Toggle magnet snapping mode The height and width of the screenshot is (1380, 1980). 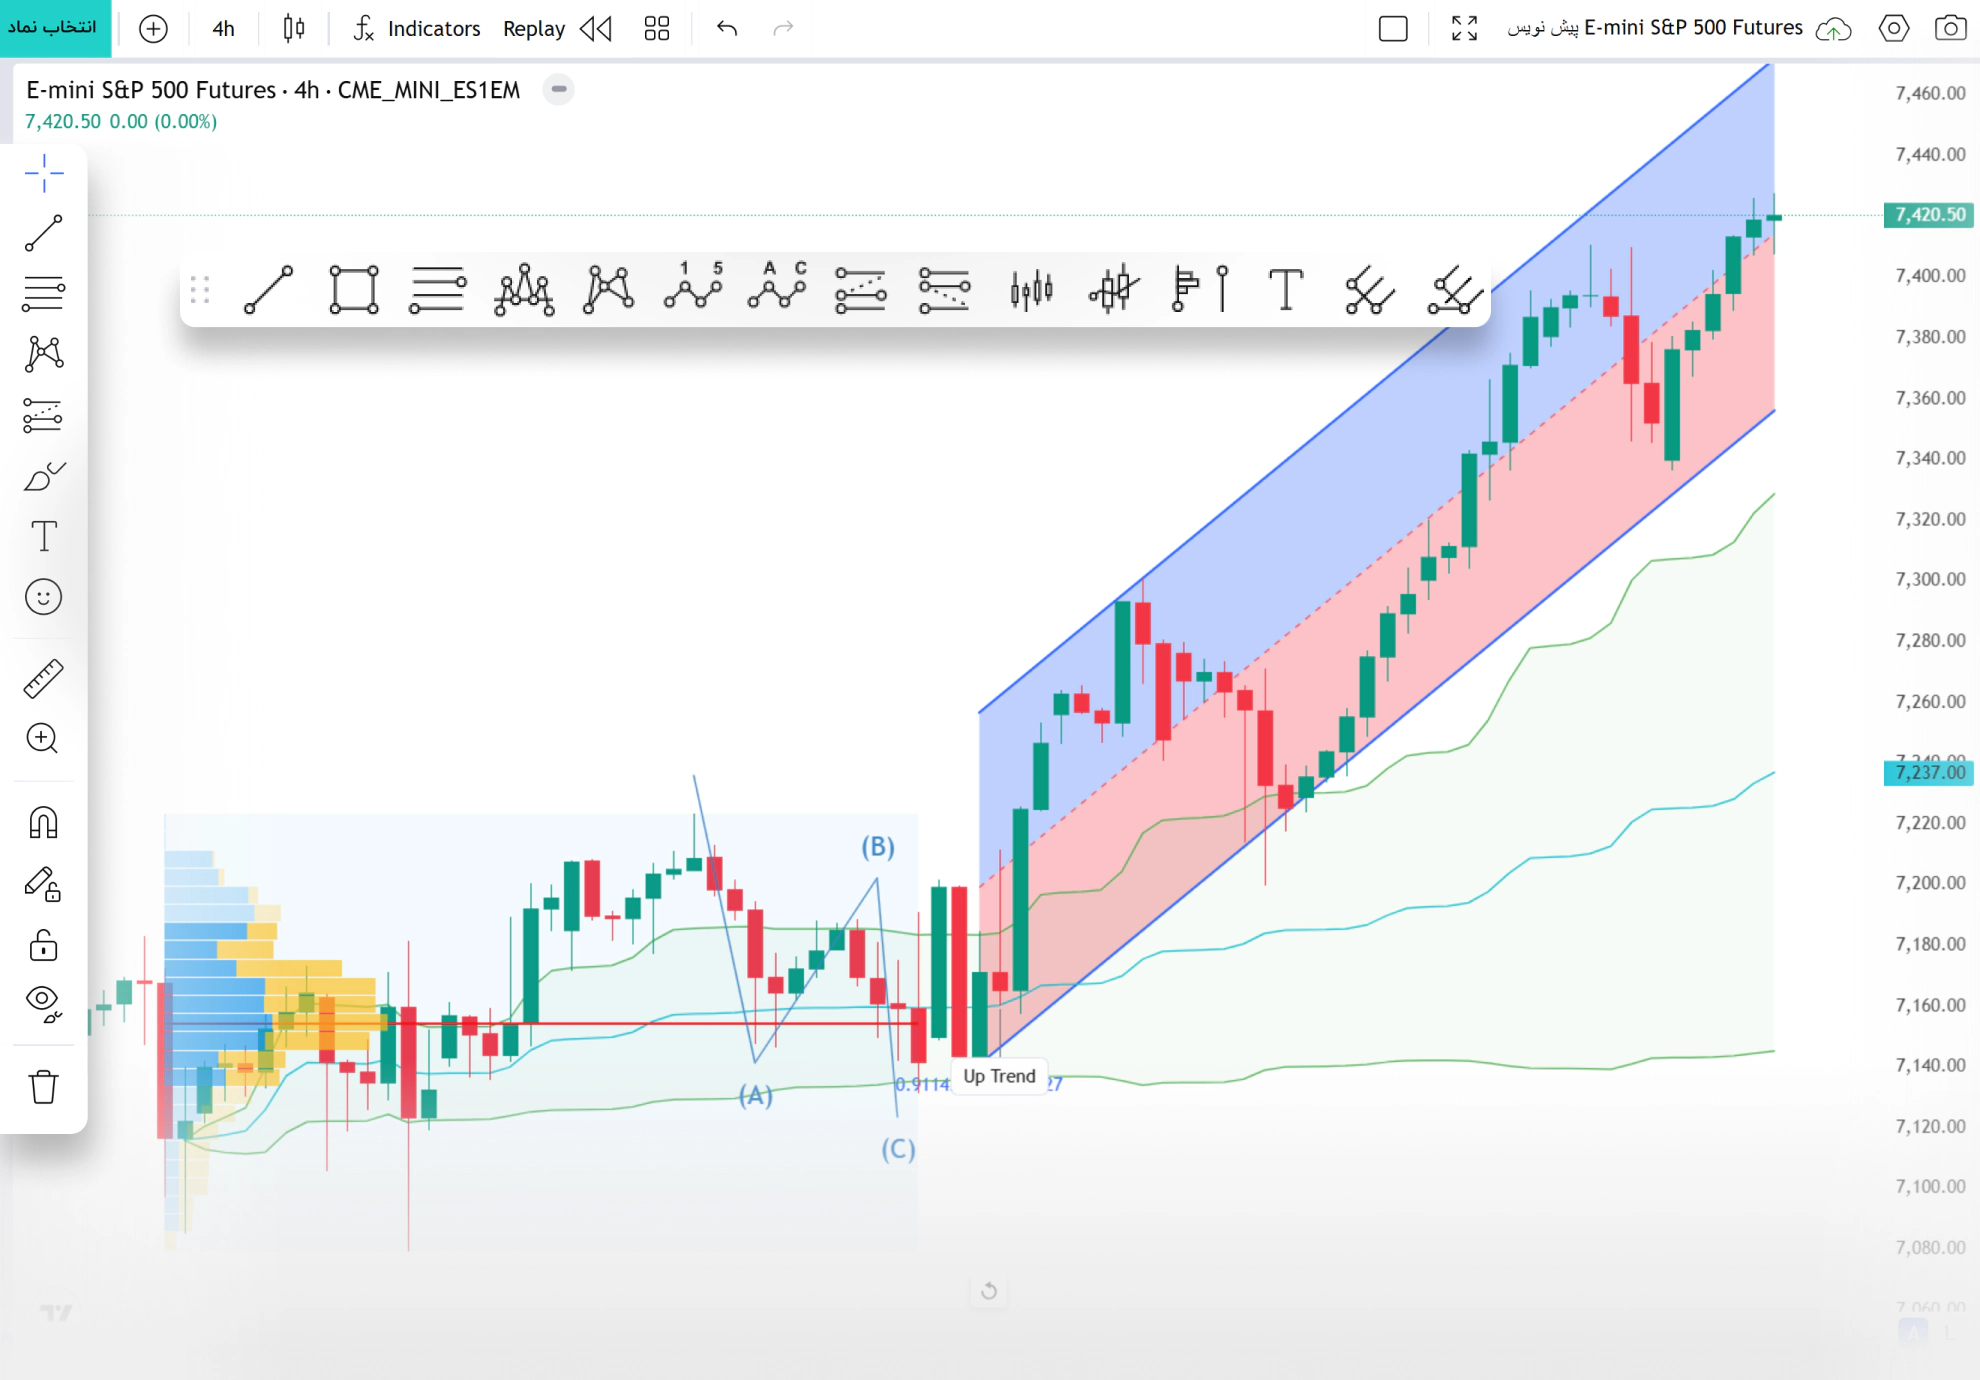pos(44,823)
